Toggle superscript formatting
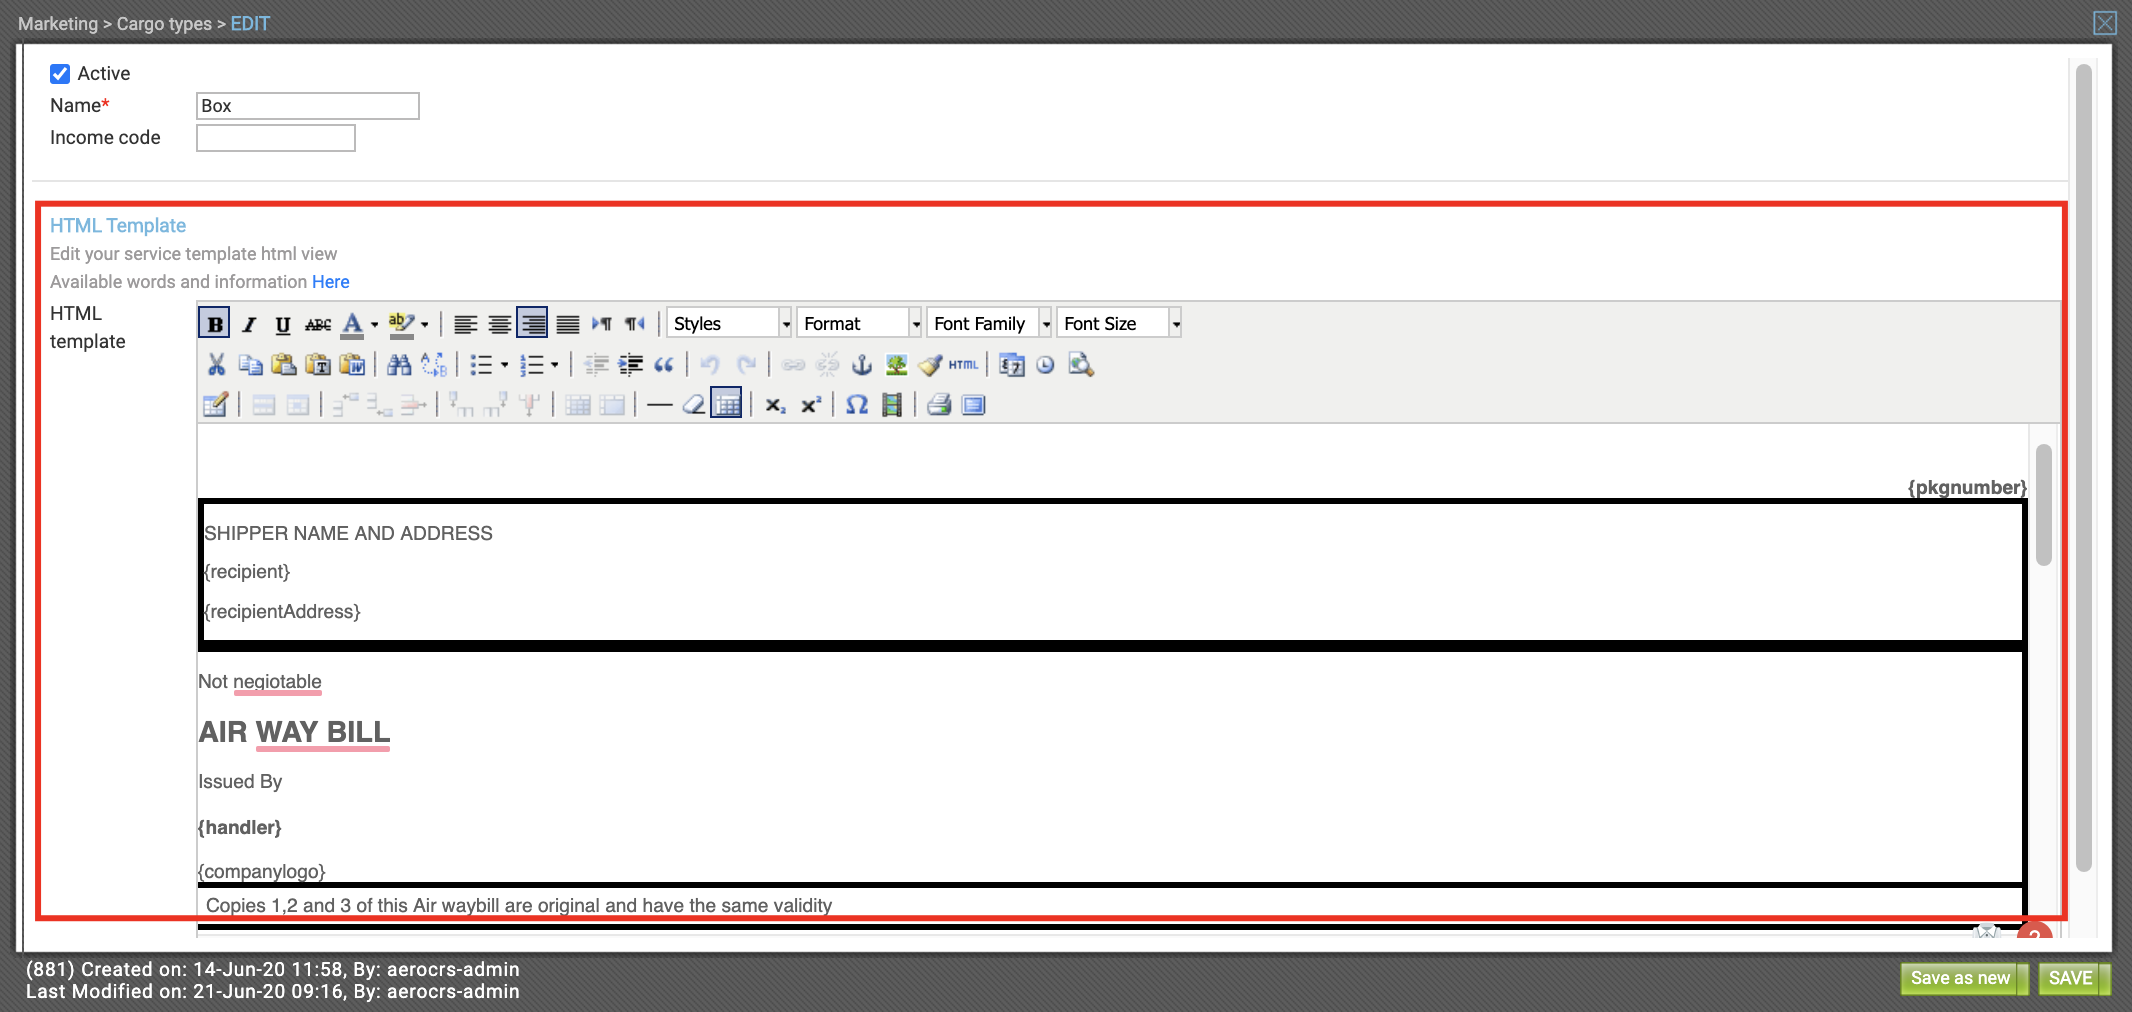2132x1012 pixels. click(810, 405)
